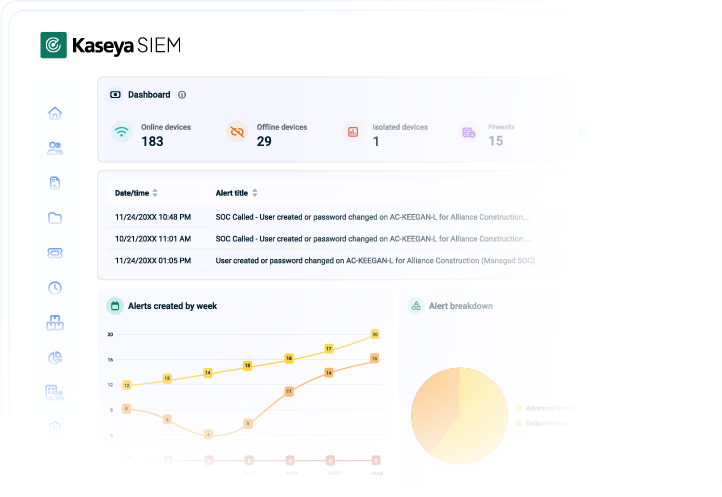
Task: Click the Isolated devices red icon
Action: pos(352,132)
